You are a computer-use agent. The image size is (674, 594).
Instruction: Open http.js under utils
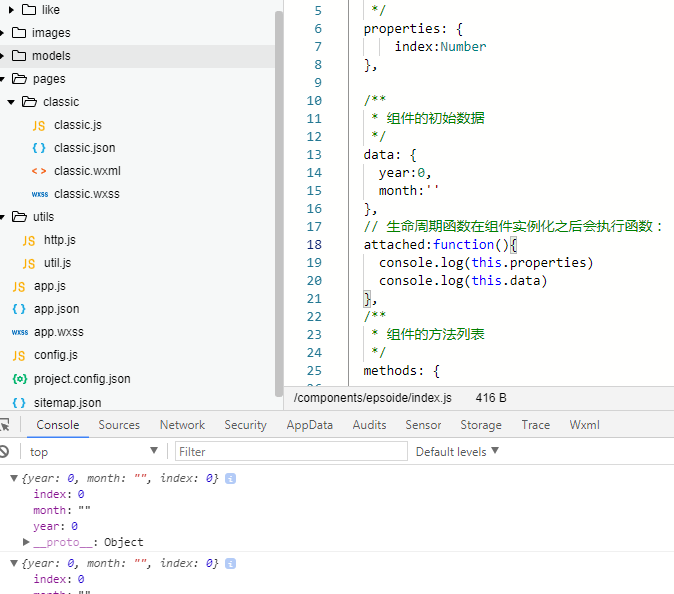(x=60, y=240)
